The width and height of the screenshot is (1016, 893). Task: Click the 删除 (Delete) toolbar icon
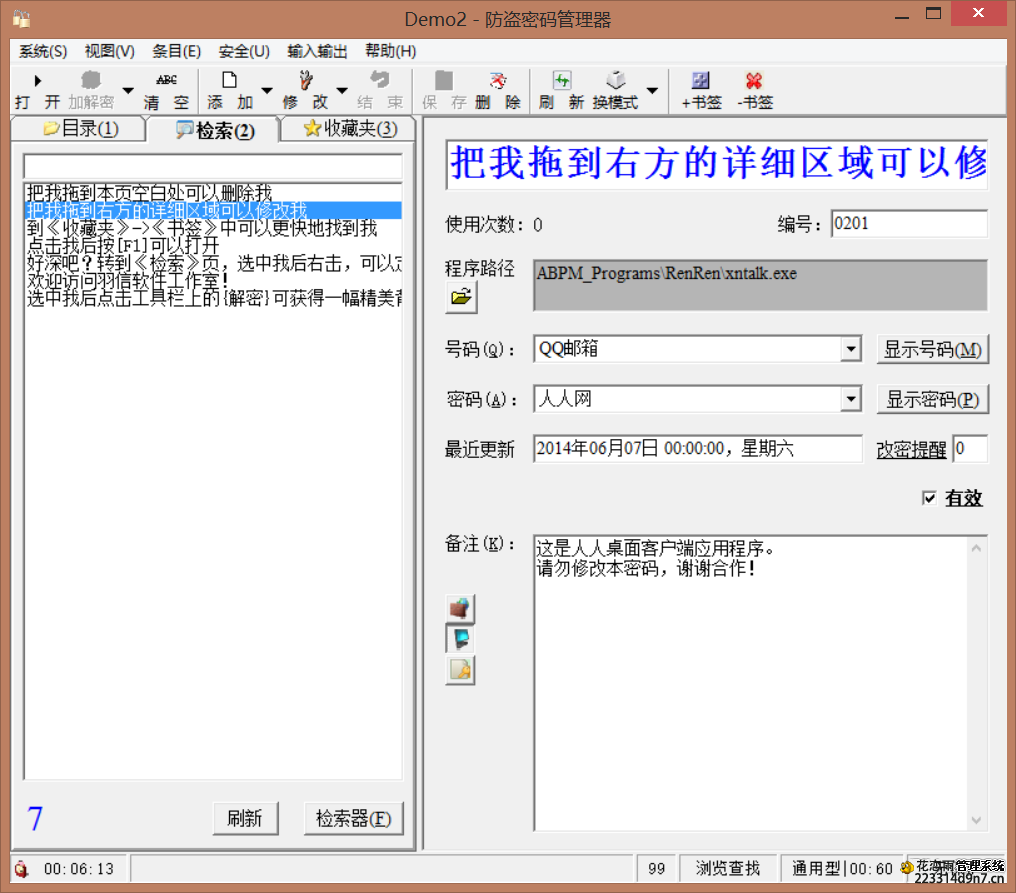pyautogui.click(x=497, y=90)
